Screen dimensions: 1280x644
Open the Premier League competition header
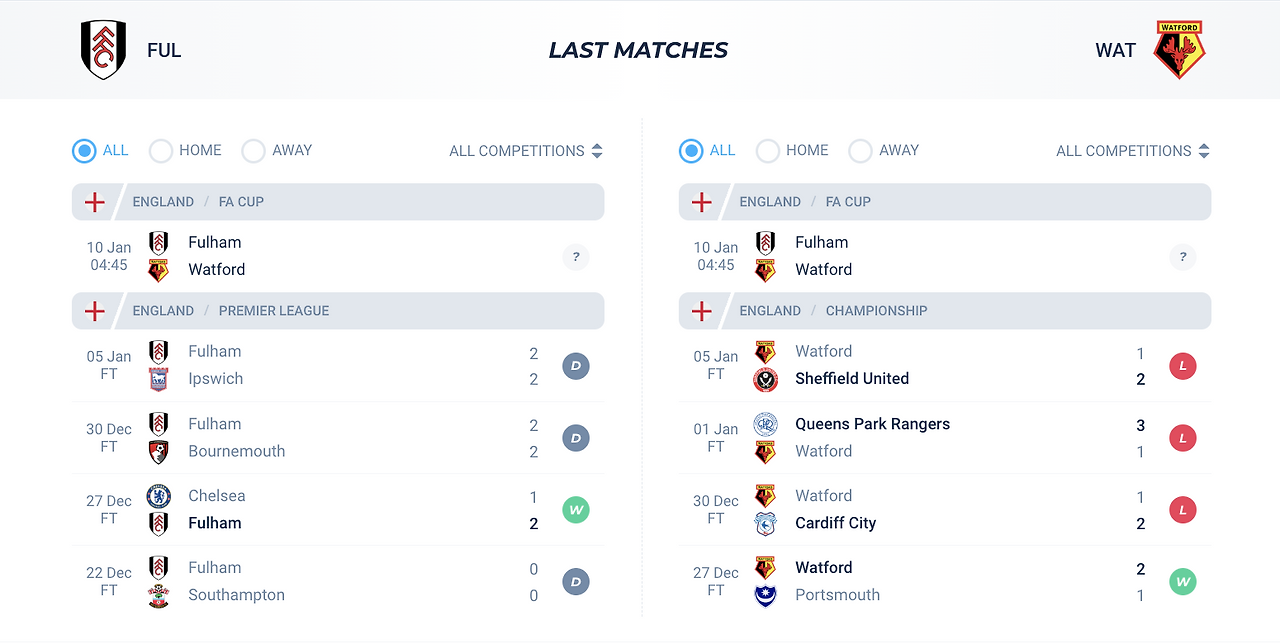coord(338,311)
